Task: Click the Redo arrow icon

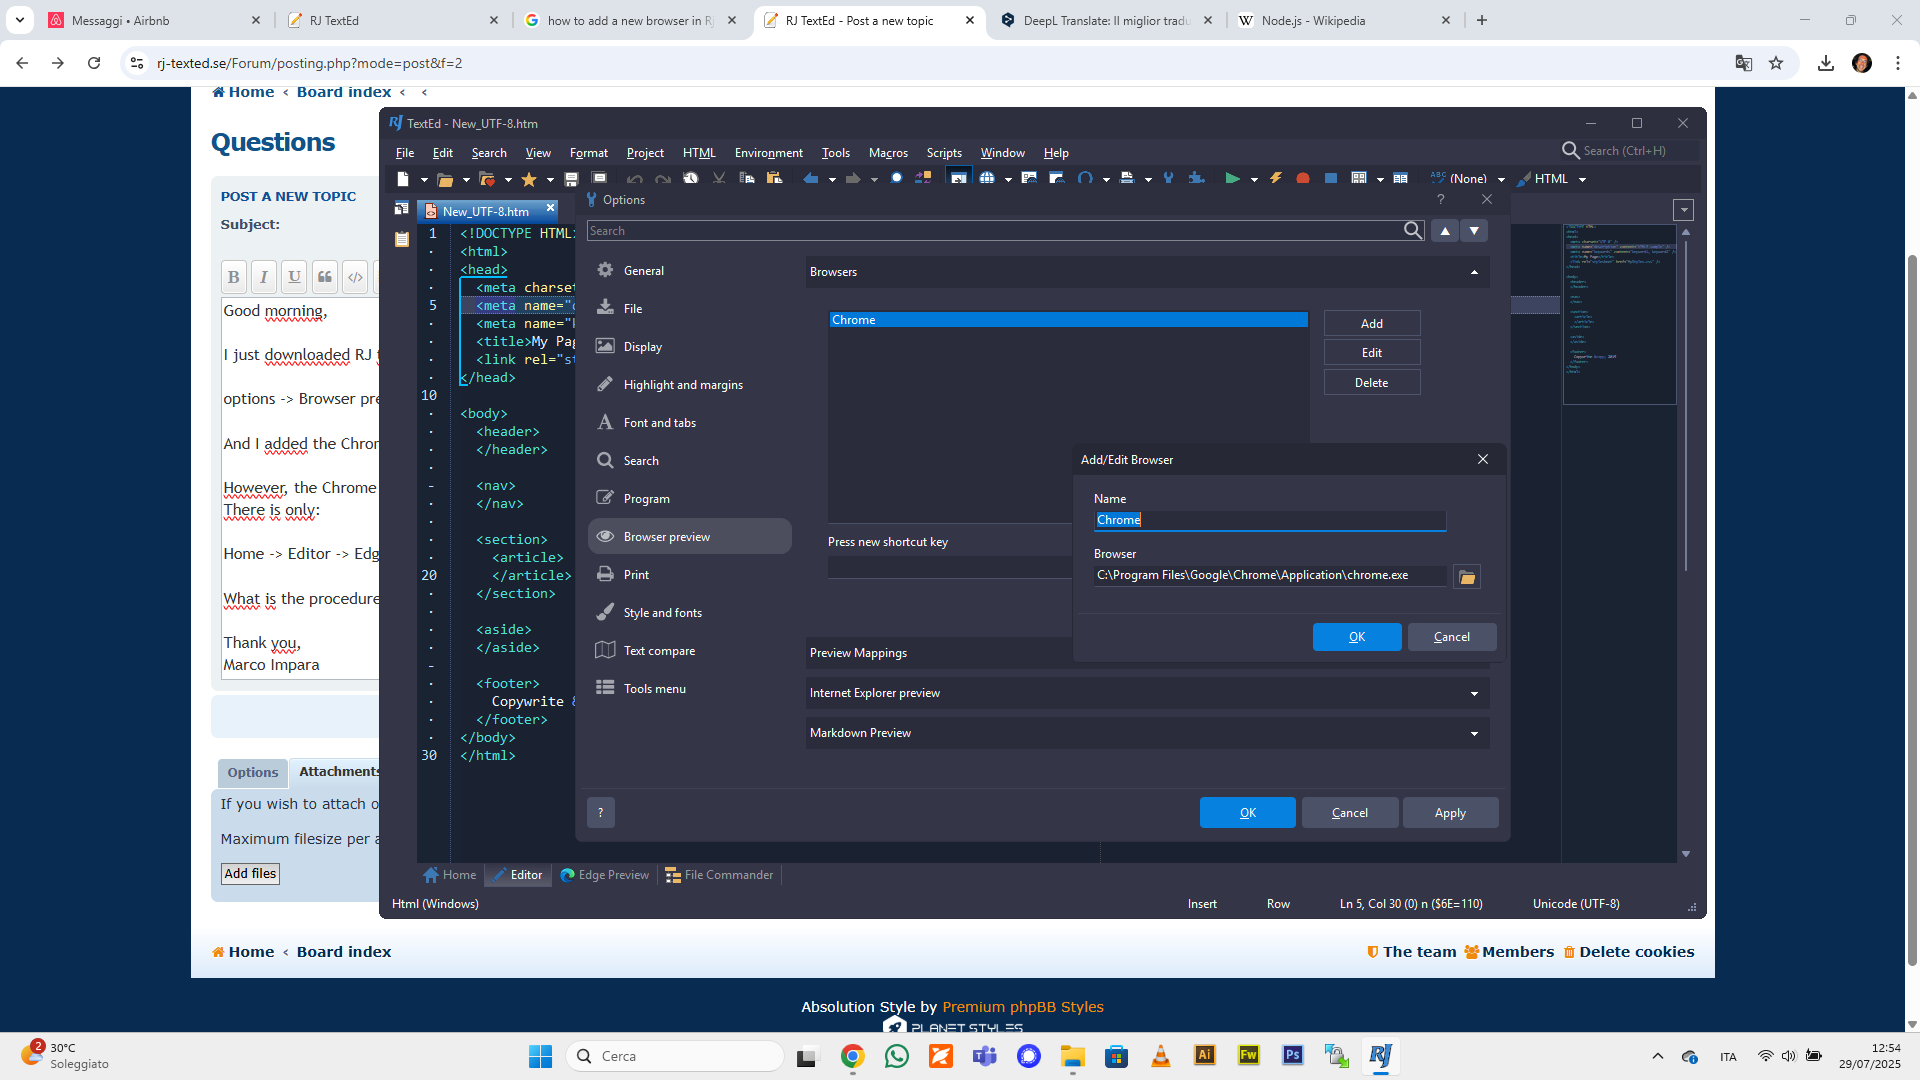Action: (662, 179)
